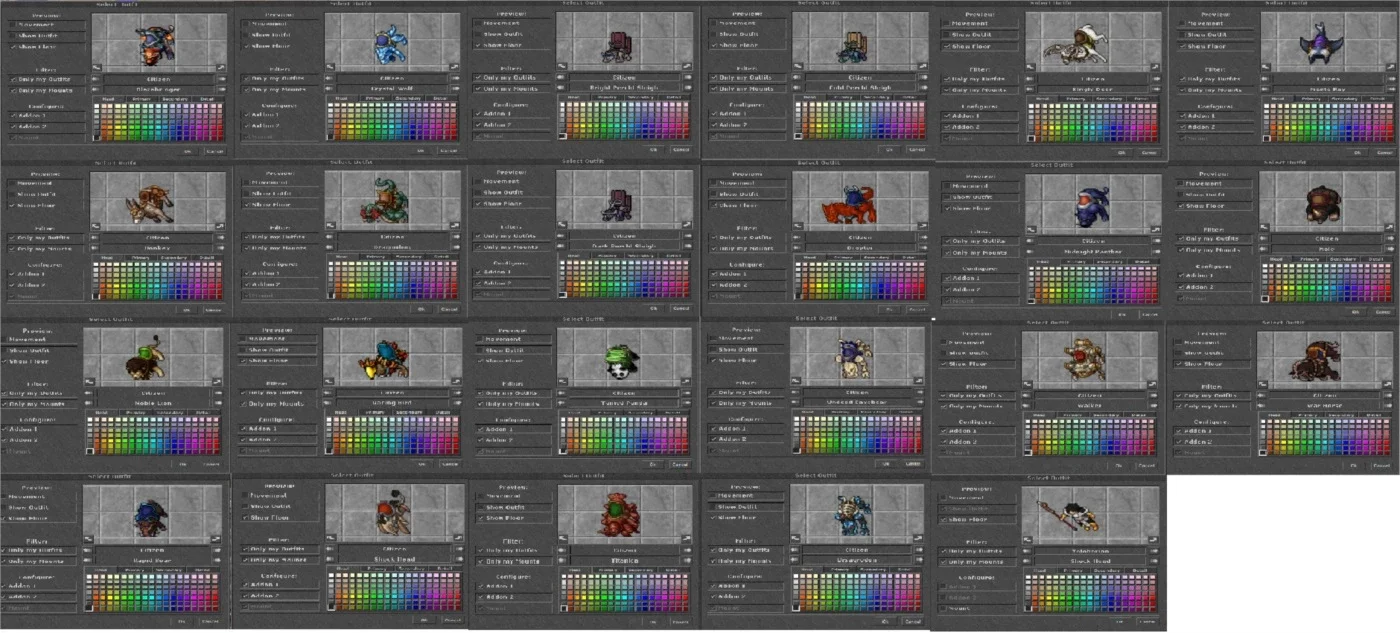Click right rotate icon under Tamed Panda preview
The image size is (1400, 633).
[x=686, y=381]
